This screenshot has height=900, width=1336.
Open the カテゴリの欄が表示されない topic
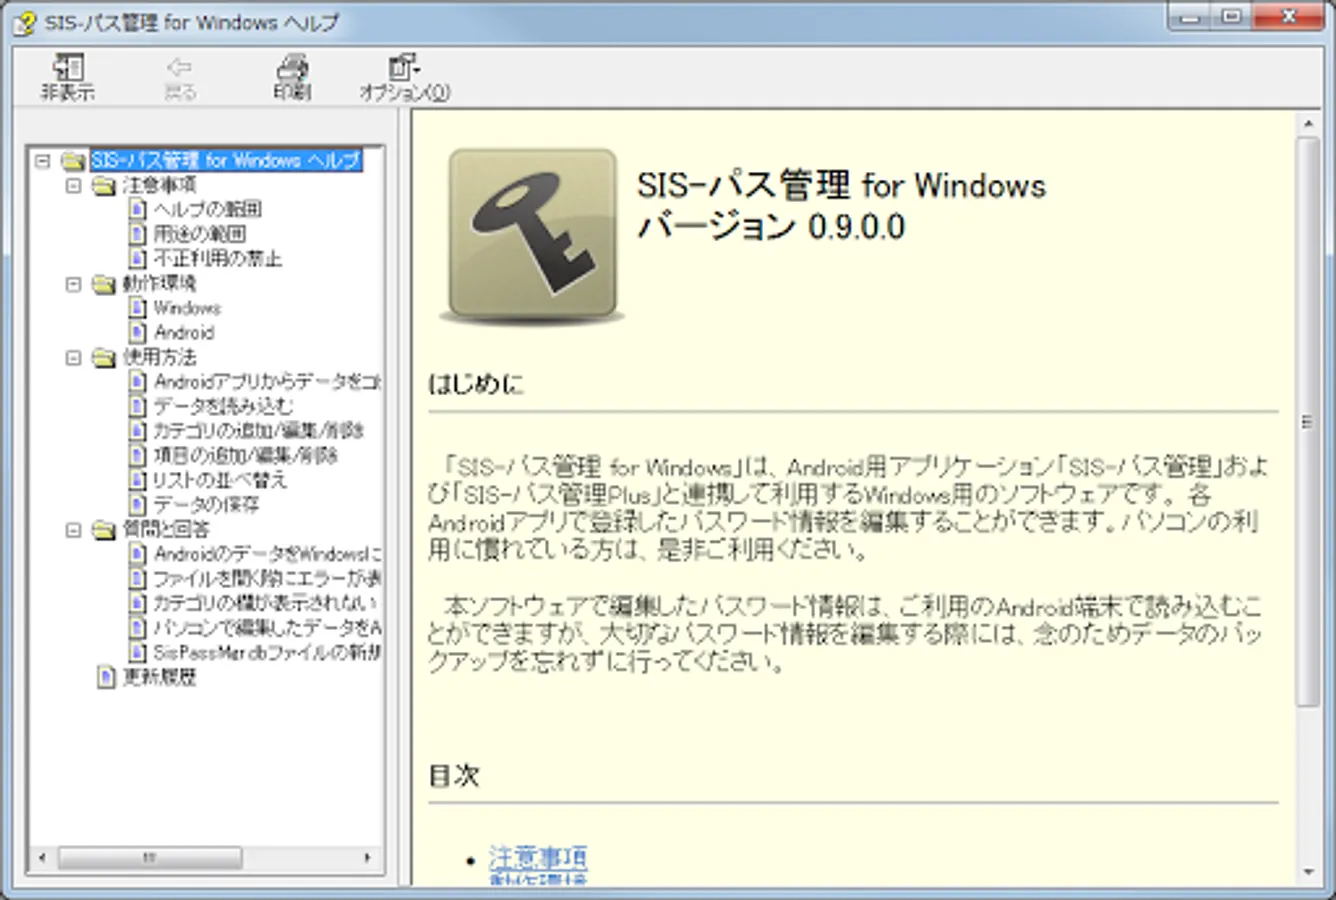click(265, 602)
